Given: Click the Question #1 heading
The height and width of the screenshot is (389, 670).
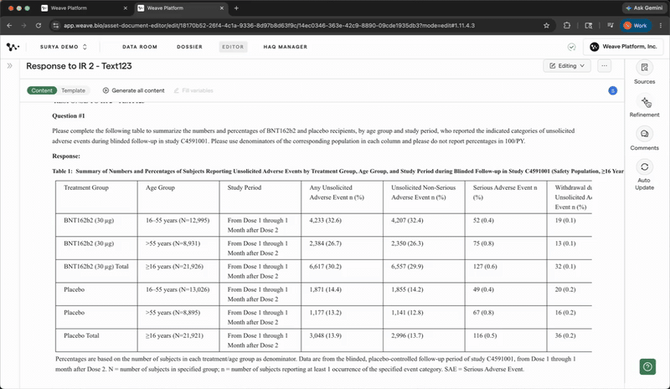Looking at the screenshot, I should [x=68, y=116].
